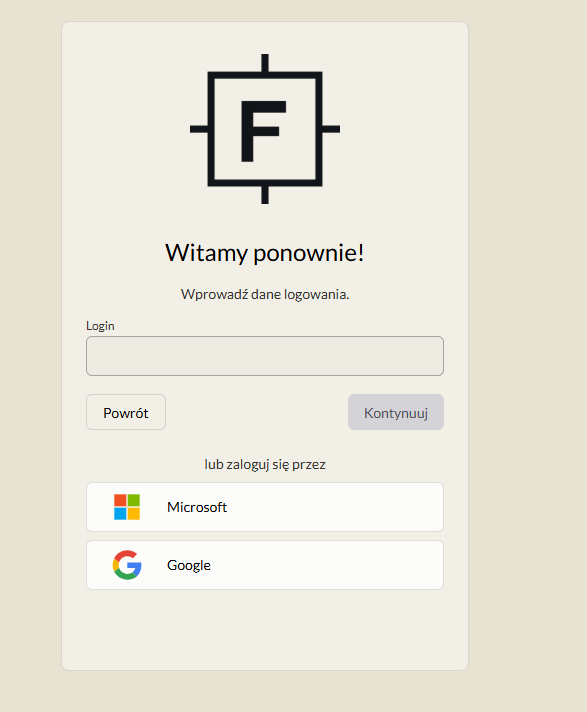Click the 'Wprowadź dane logowania.' text

coord(265,294)
